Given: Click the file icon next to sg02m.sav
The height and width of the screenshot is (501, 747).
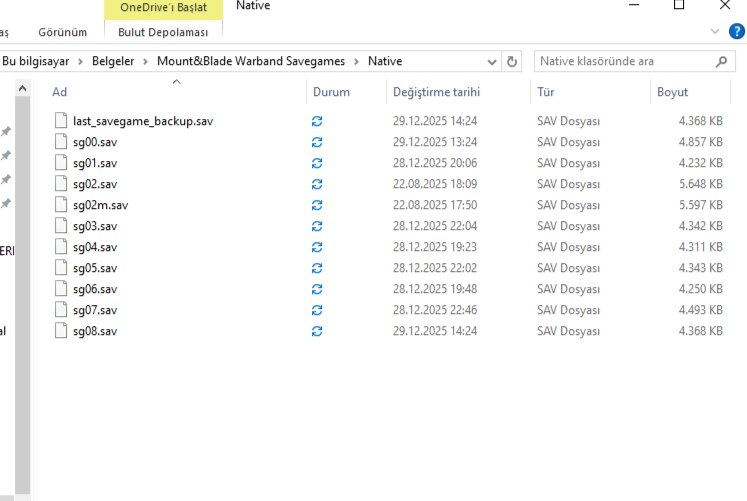Looking at the screenshot, I should [61, 204].
